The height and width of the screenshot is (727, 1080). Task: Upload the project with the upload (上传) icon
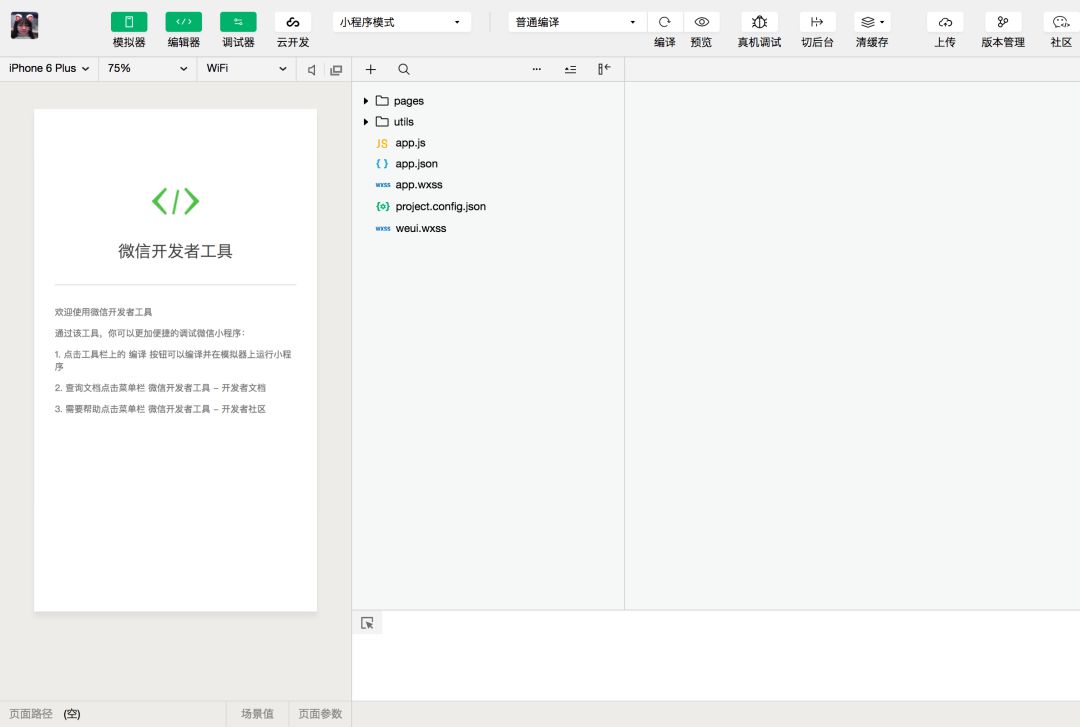(945, 22)
